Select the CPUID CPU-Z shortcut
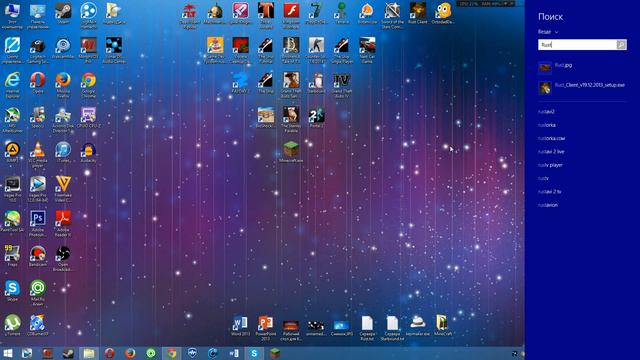The image size is (640, 360). 88,116
